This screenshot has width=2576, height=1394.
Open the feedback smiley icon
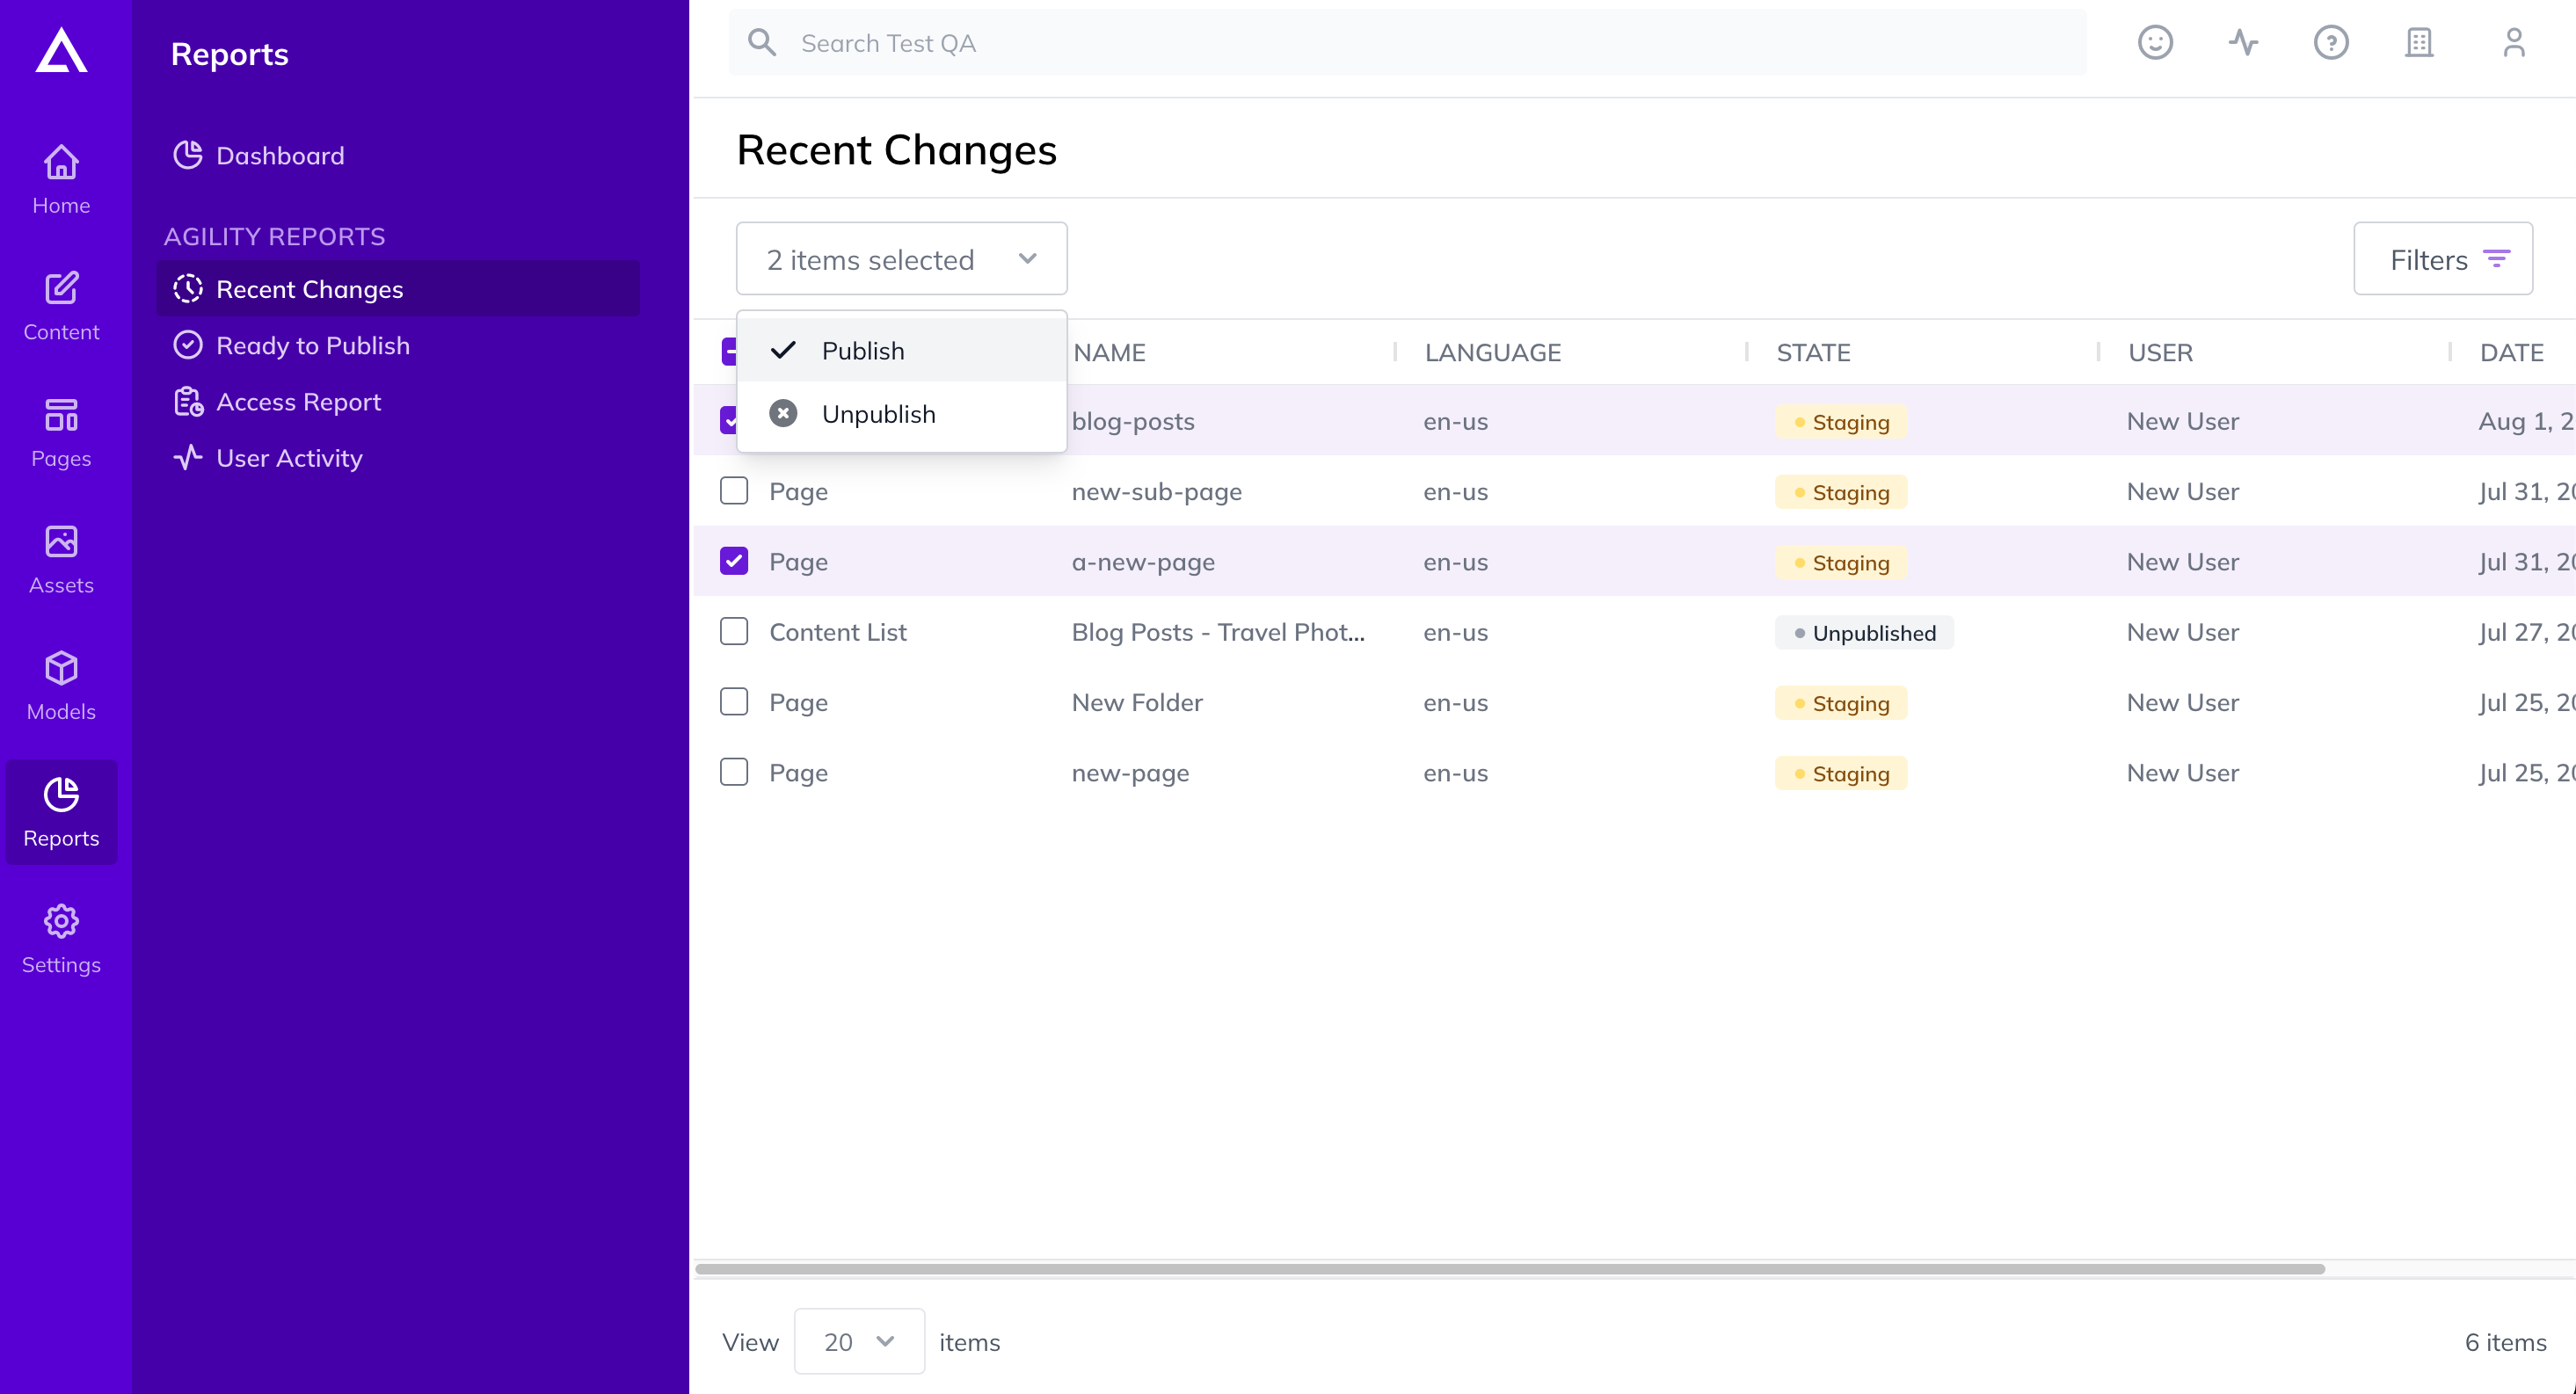[2155, 42]
